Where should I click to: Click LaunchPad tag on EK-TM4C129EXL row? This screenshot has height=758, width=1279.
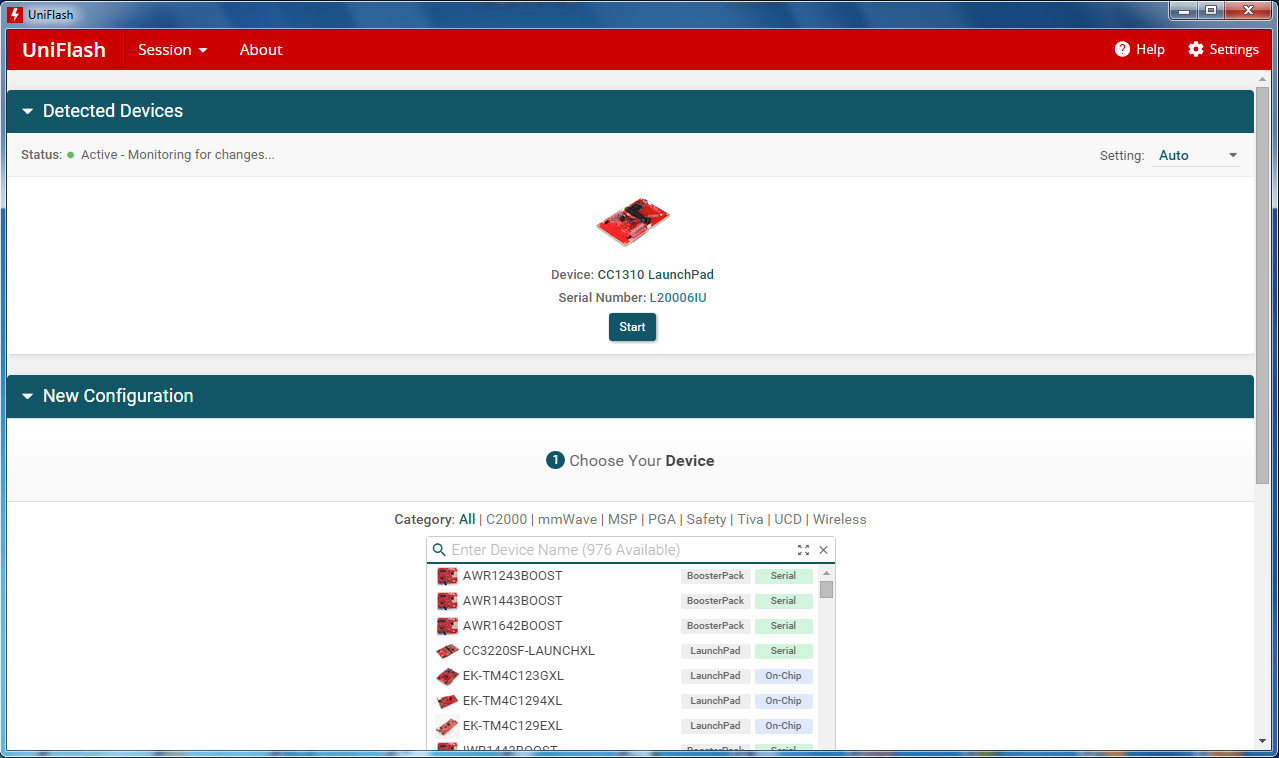[x=715, y=726]
